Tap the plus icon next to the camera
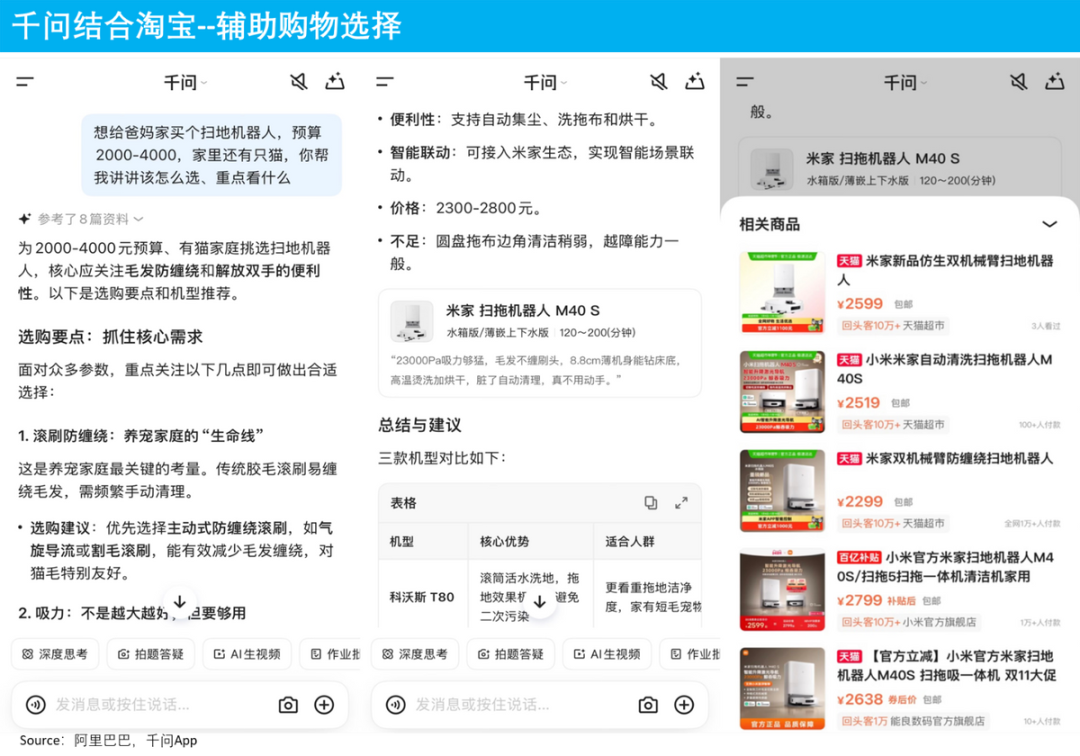Viewport: 1080px width, 756px height. (x=324, y=705)
